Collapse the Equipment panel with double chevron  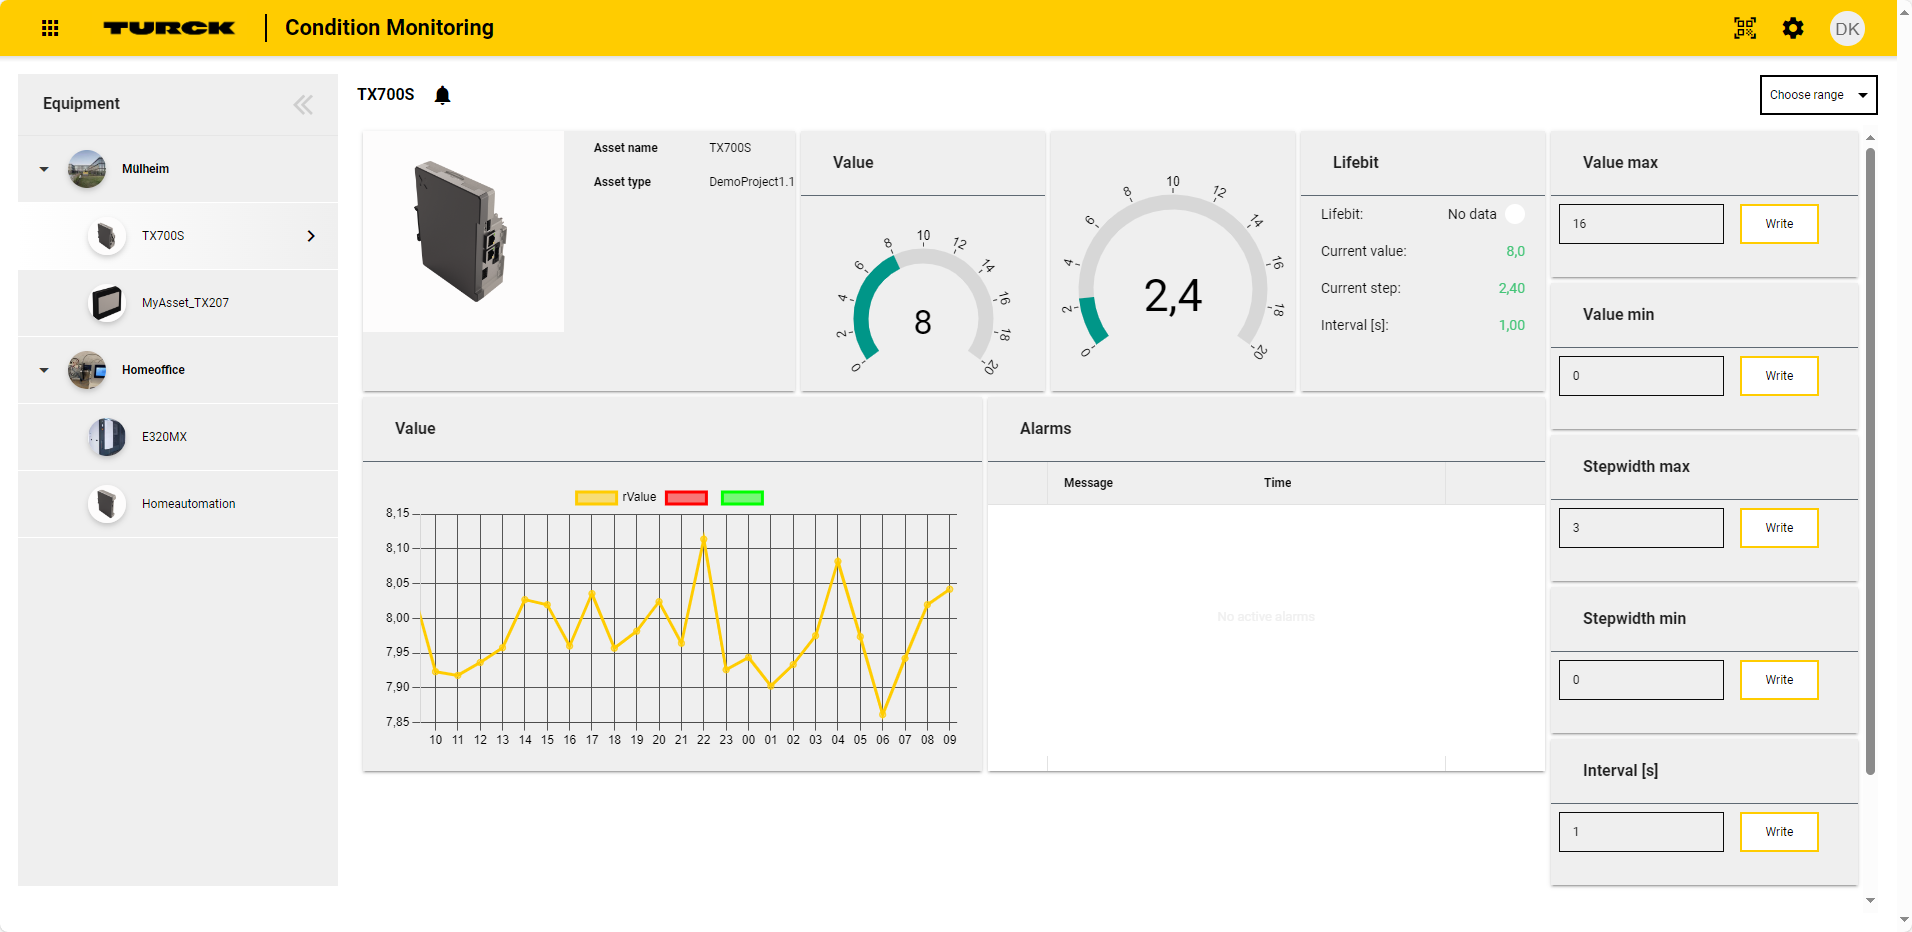click(303, 104)
